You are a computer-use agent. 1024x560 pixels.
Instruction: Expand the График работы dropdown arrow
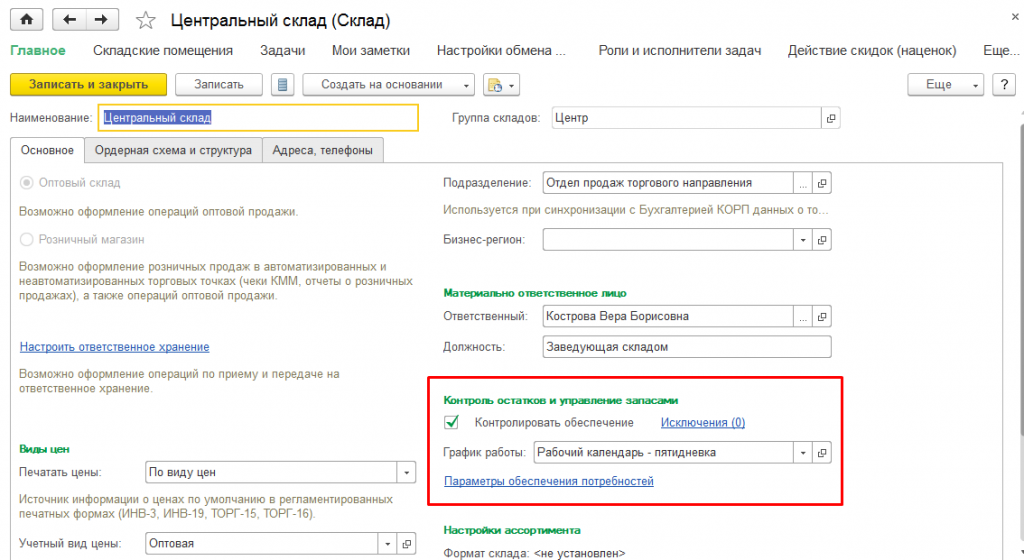click(803, 452)
